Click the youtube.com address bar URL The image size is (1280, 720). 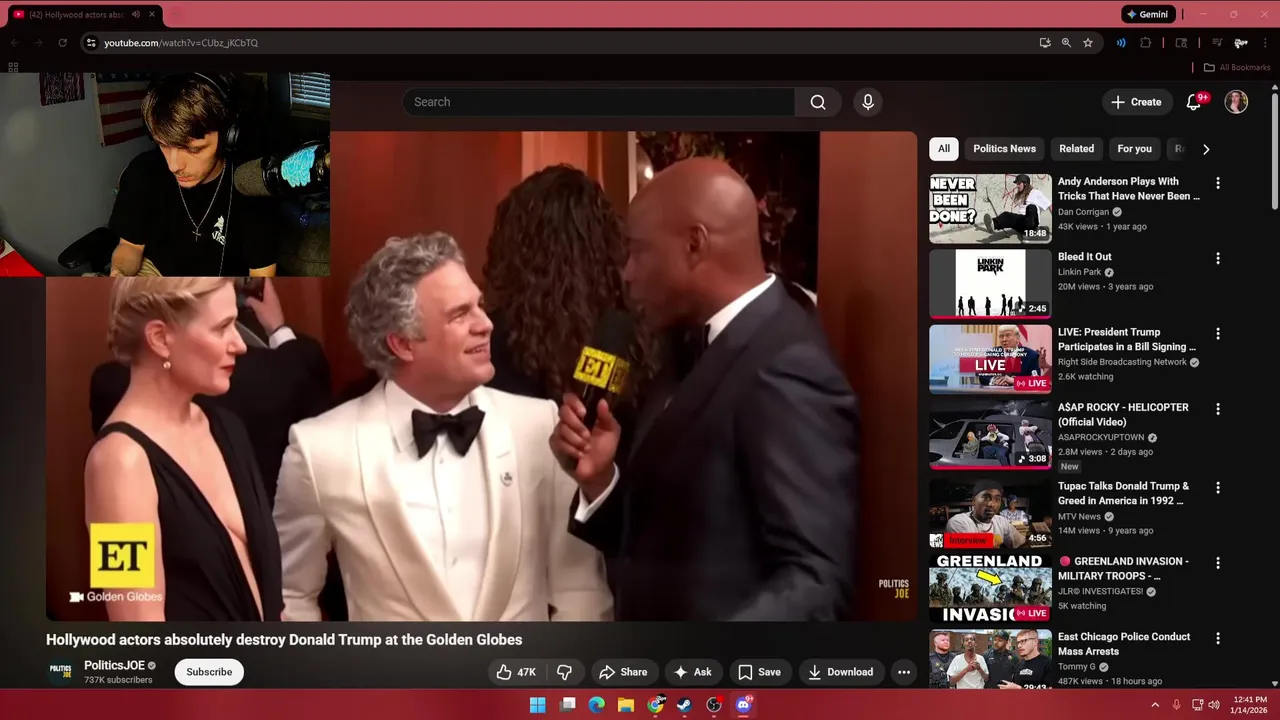point(181,43)
